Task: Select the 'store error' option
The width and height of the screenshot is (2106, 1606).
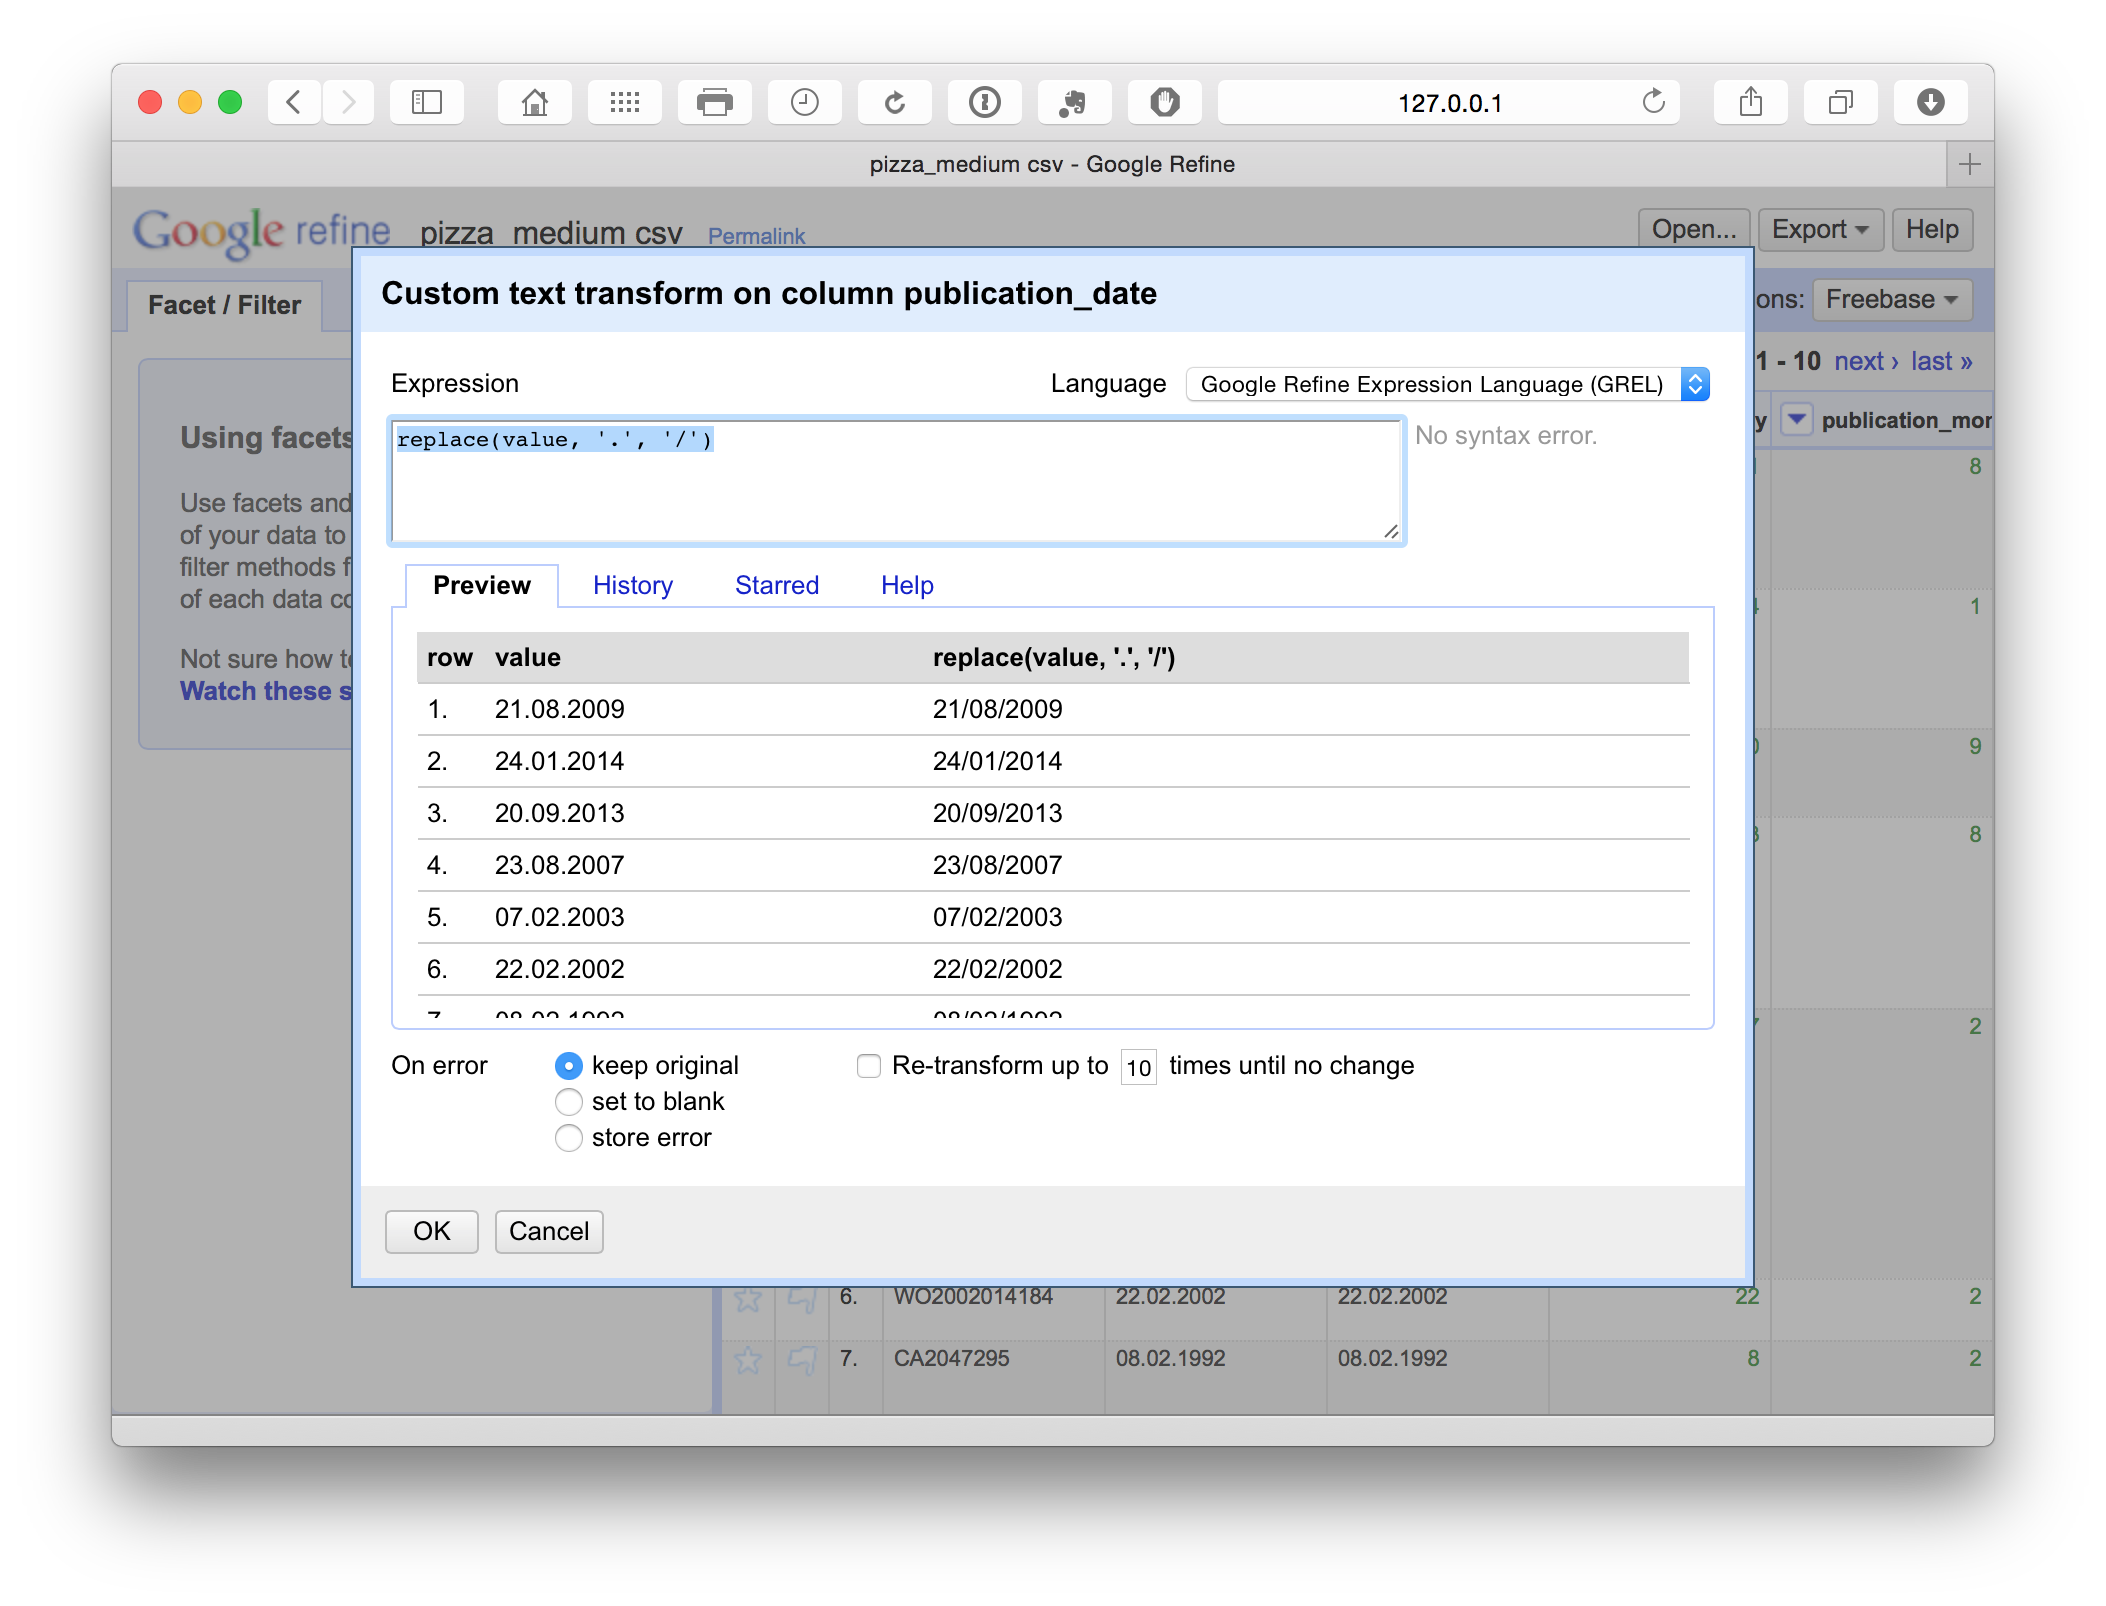Action: click(x=569, y=1138)
